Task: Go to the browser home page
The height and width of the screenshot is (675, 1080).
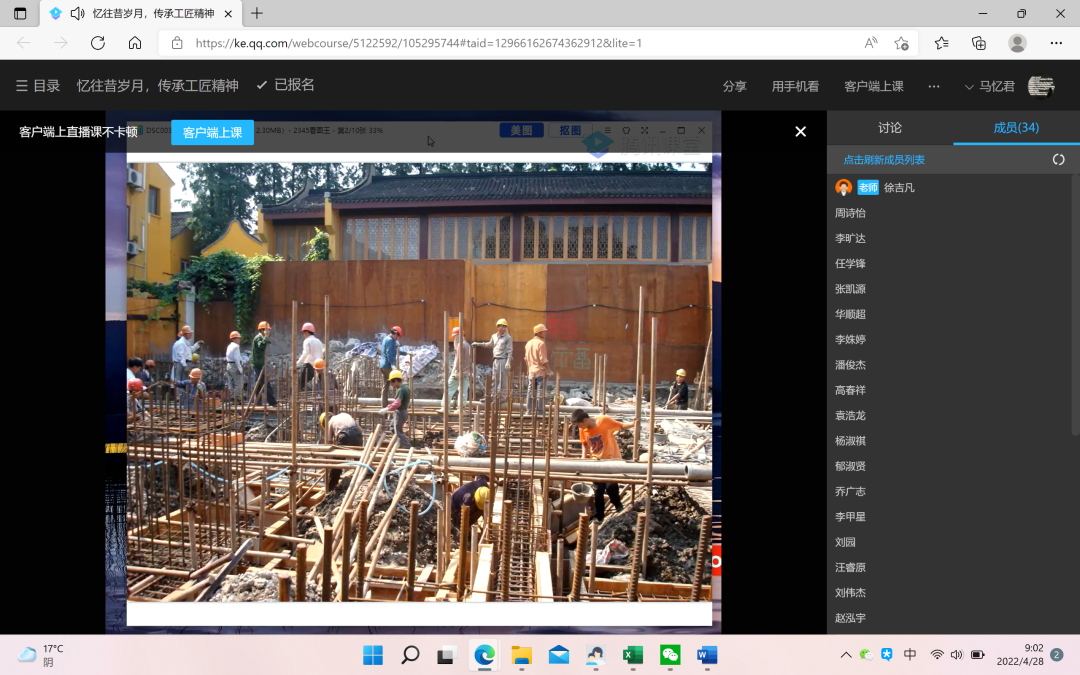Action: (x=135, y=43)
